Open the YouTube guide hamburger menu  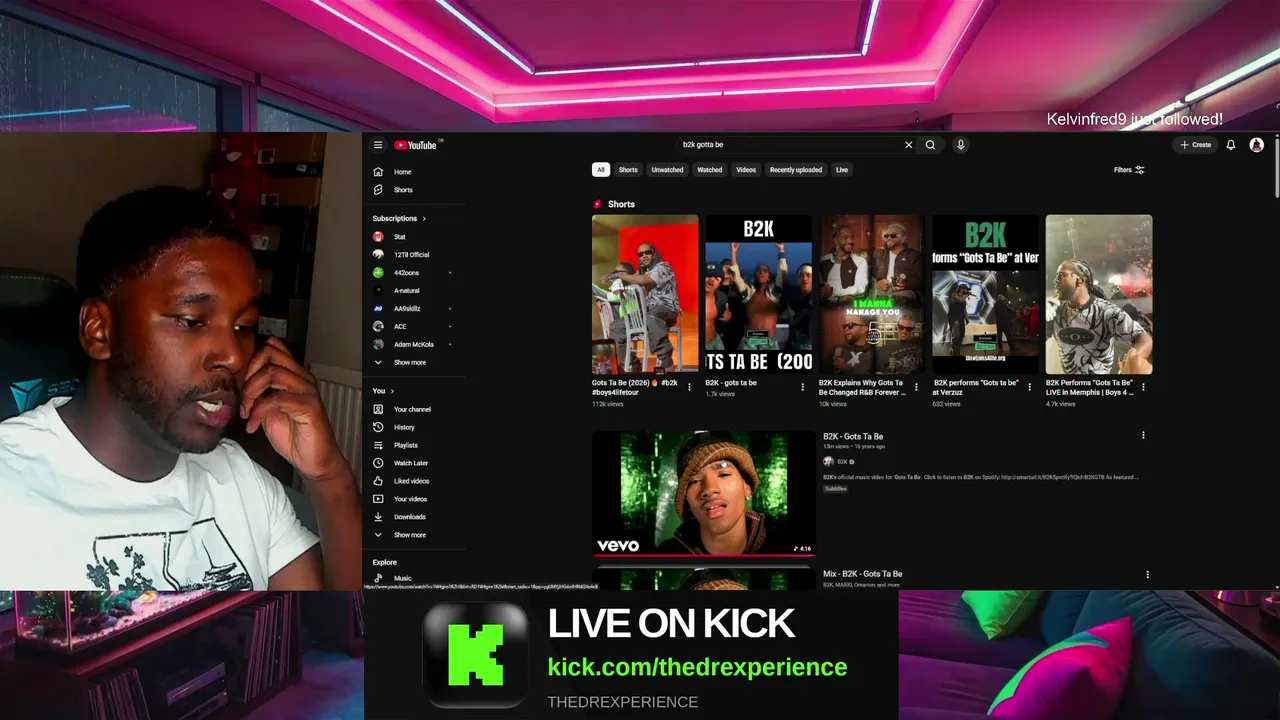click(x=378, y=145)
